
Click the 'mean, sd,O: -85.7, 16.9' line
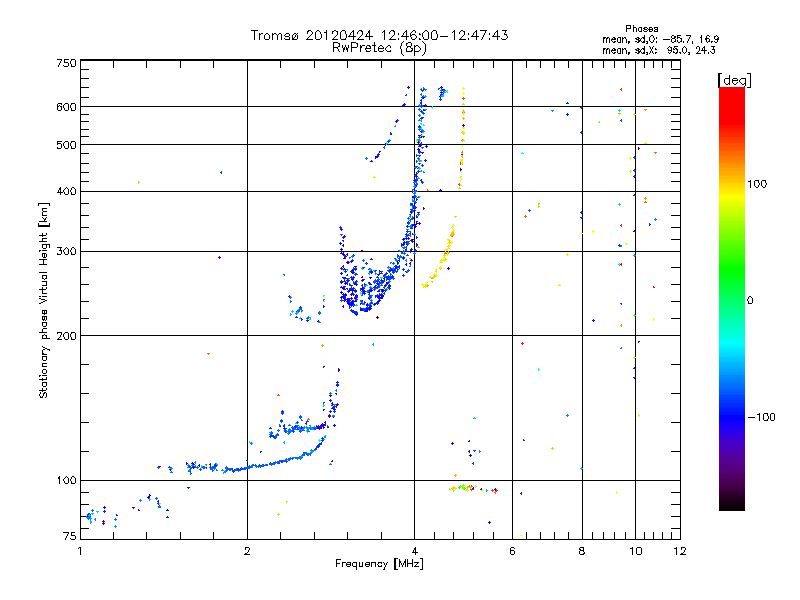coord(660,39)
